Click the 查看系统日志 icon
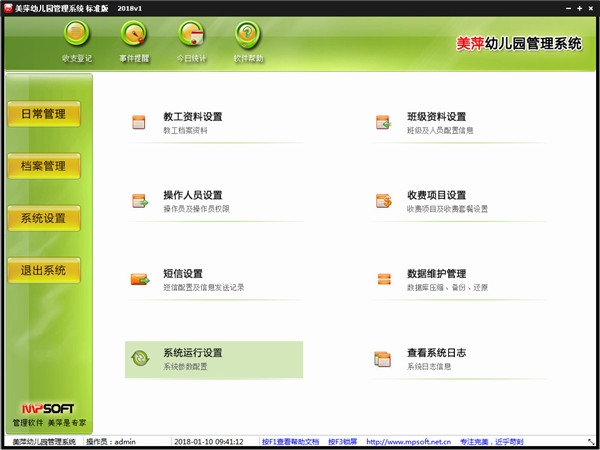This screenshot has height=450, width=600. point(382,358)
